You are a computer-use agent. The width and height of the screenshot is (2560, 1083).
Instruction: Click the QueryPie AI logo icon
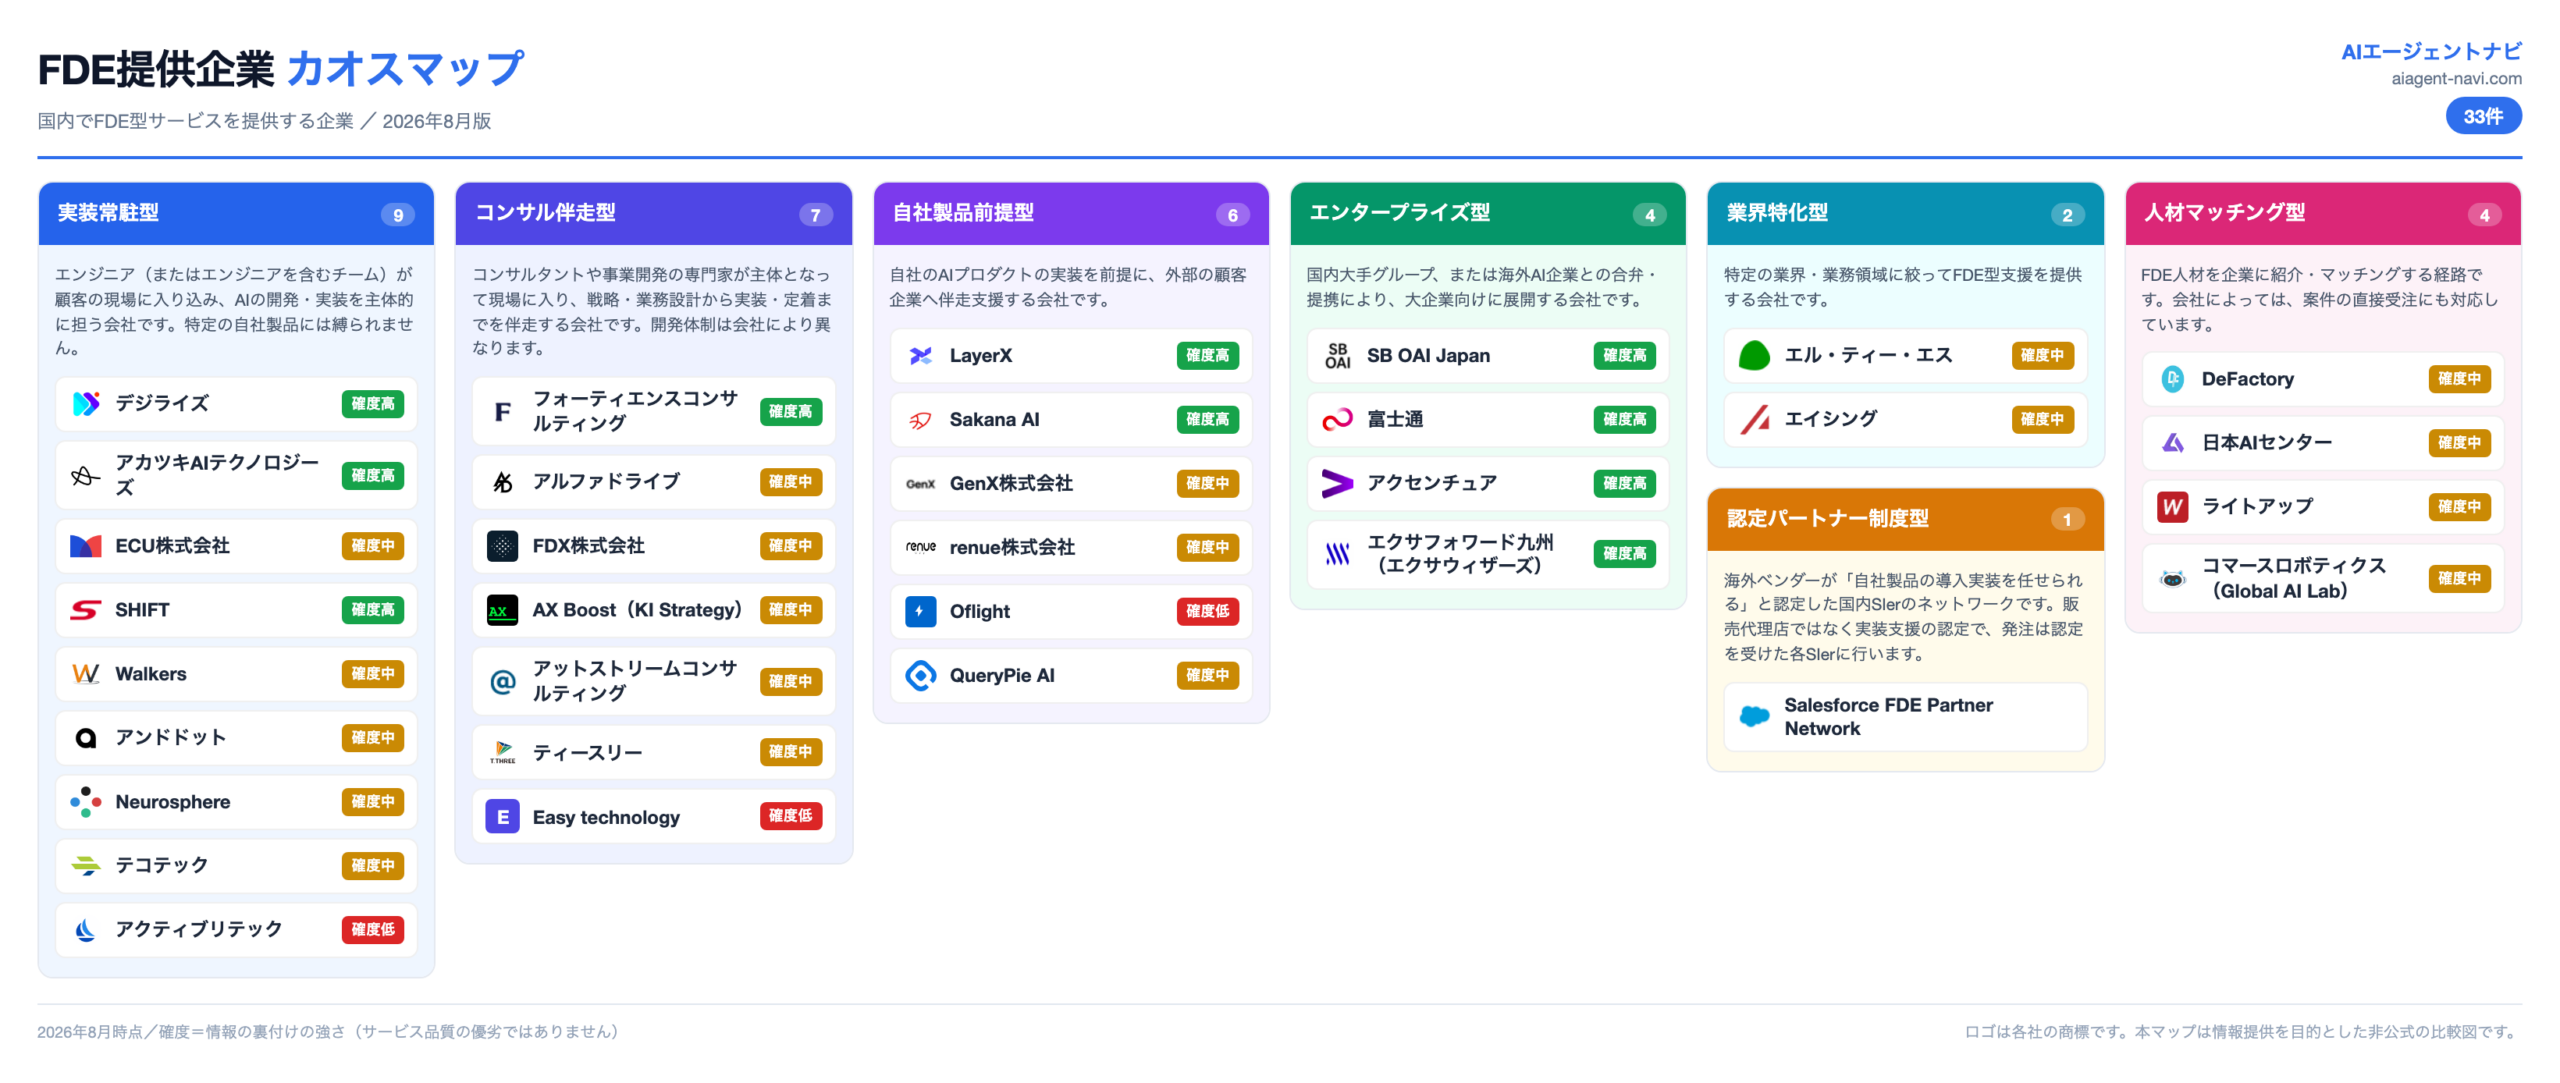click(x=921, y=676)
